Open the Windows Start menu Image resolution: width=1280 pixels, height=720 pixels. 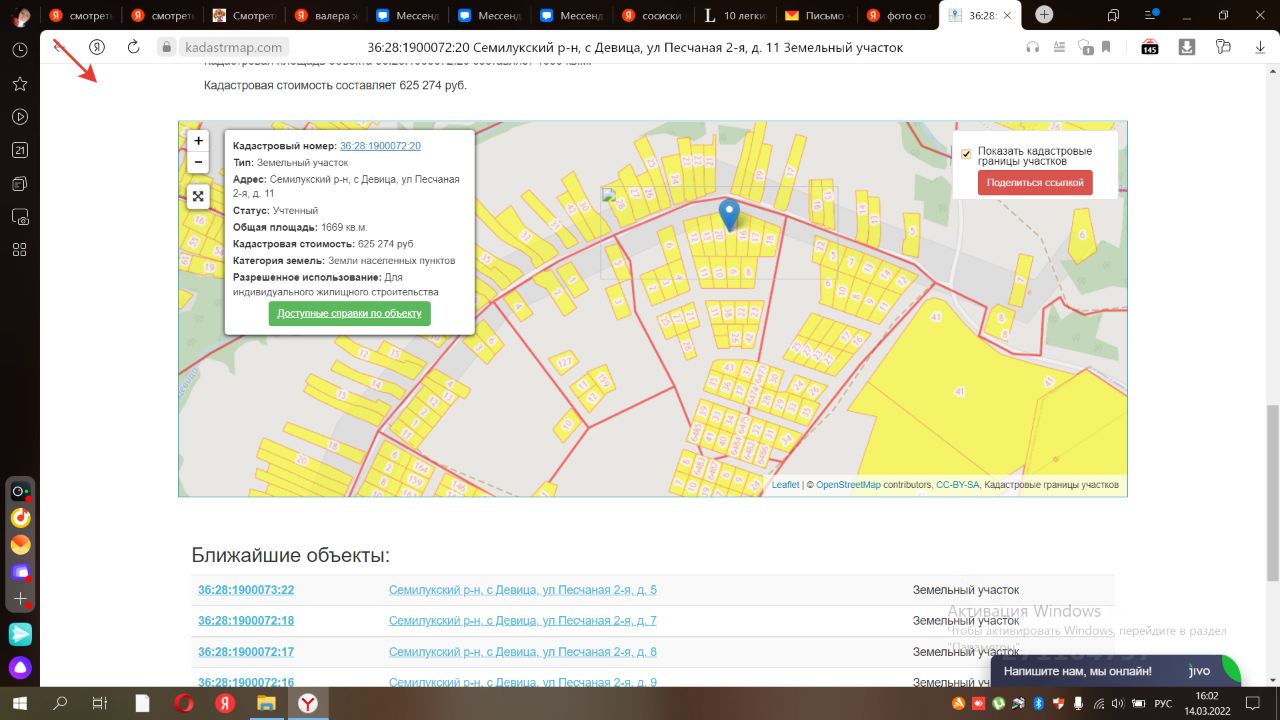click(x=20, y=704)
